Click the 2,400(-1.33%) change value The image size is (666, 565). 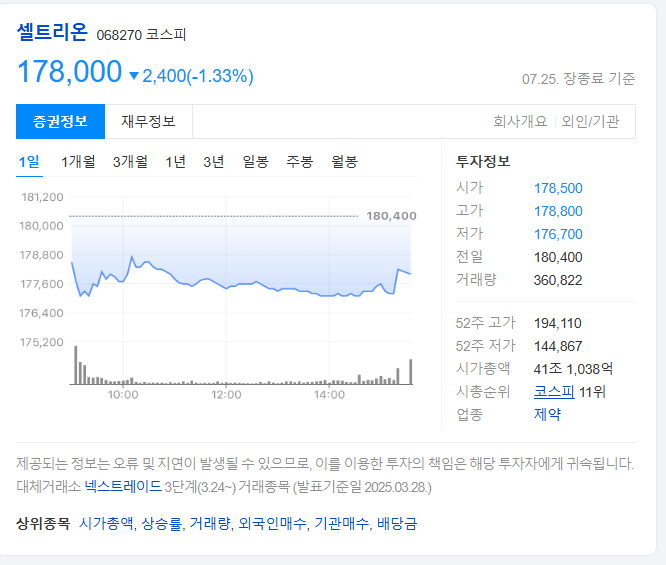[x=198, y=76]
